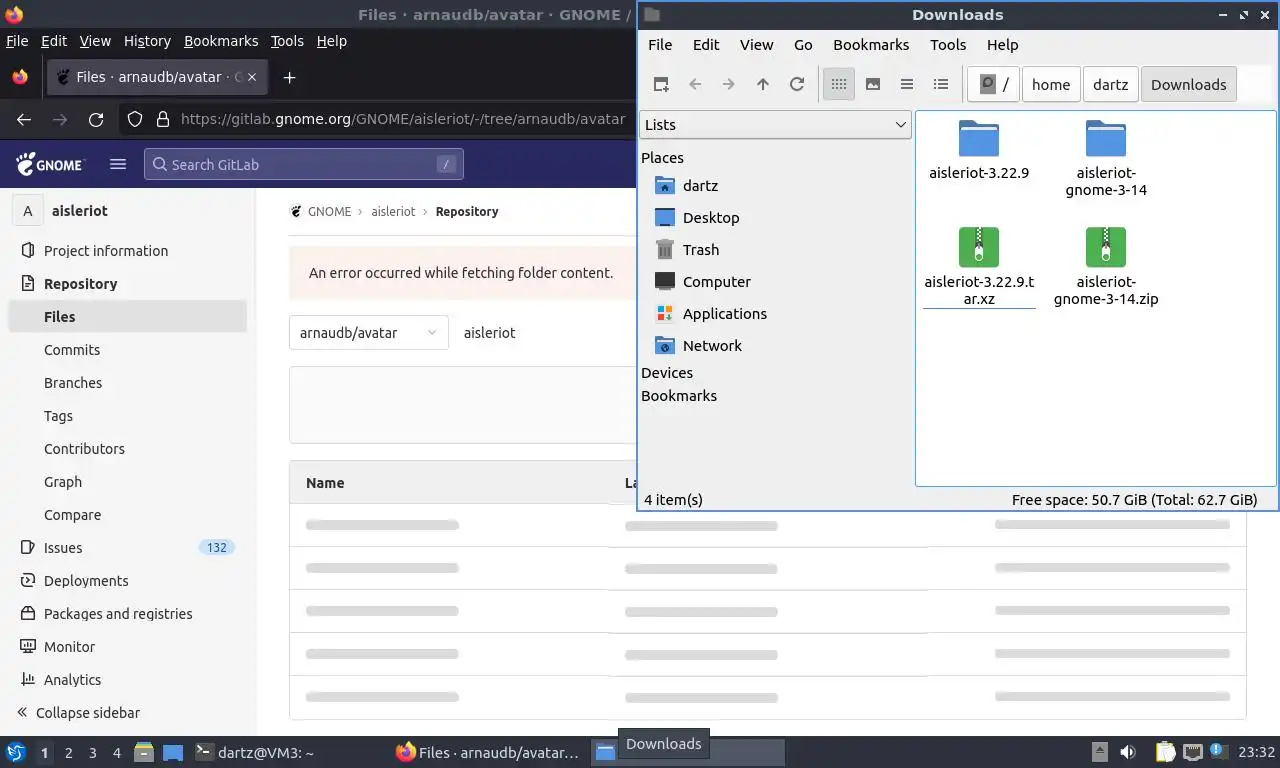The height and width of the screenshot is (768, 1280).
Task: Click the volume icon in the system tray
Action: (x=1128, y=752)
